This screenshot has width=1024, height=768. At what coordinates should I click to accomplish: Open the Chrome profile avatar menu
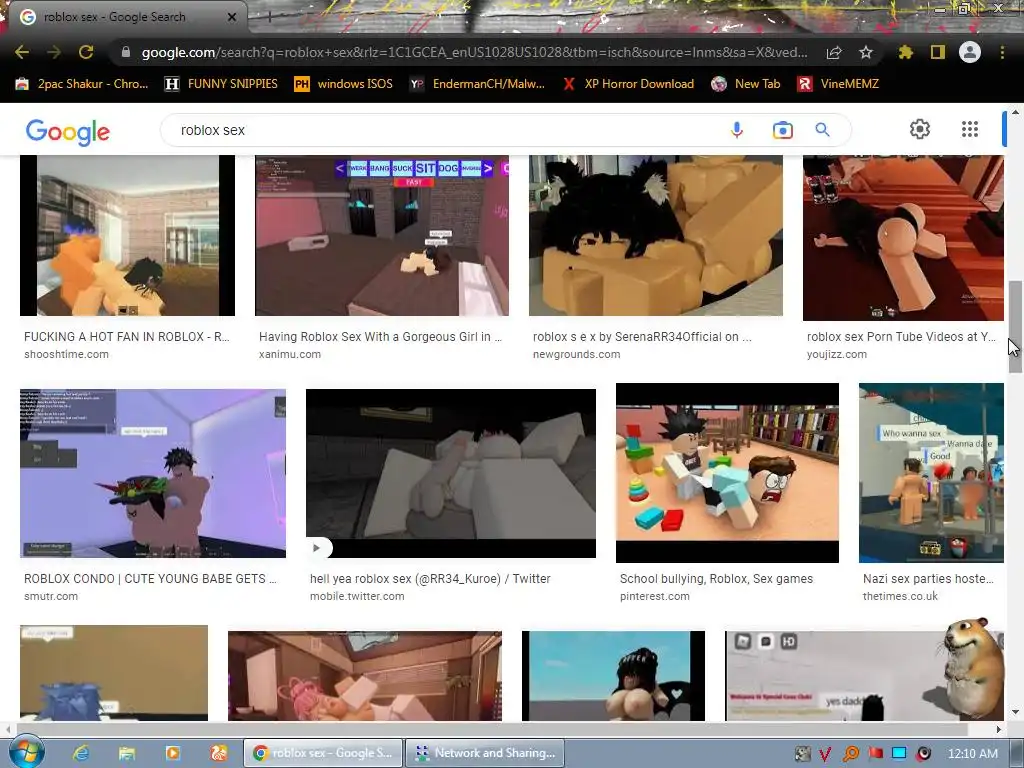point(970,52)
